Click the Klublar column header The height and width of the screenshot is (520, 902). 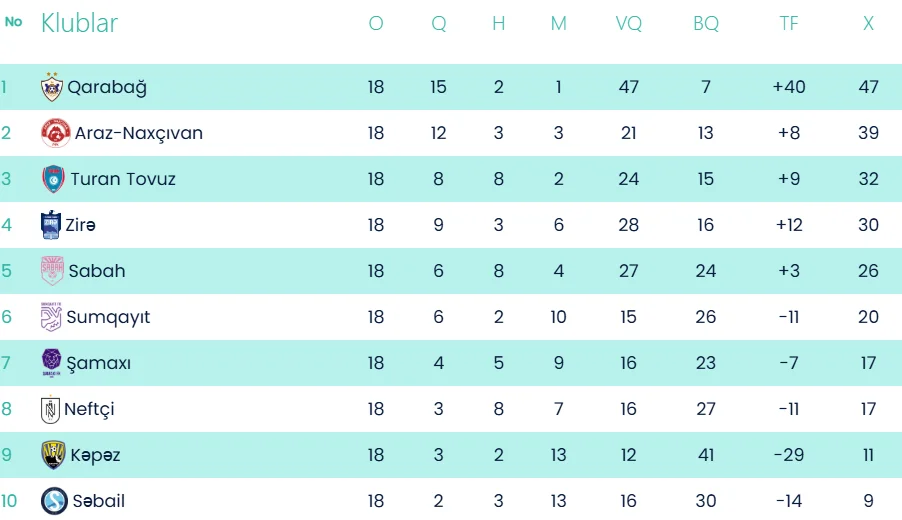click(x=79, y=24)
